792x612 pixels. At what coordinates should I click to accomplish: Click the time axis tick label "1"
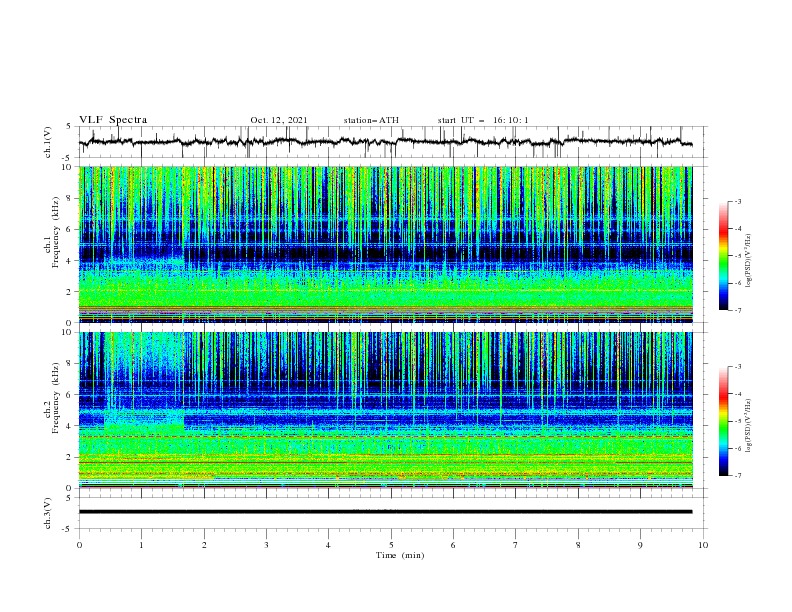(x=141, y=545)
